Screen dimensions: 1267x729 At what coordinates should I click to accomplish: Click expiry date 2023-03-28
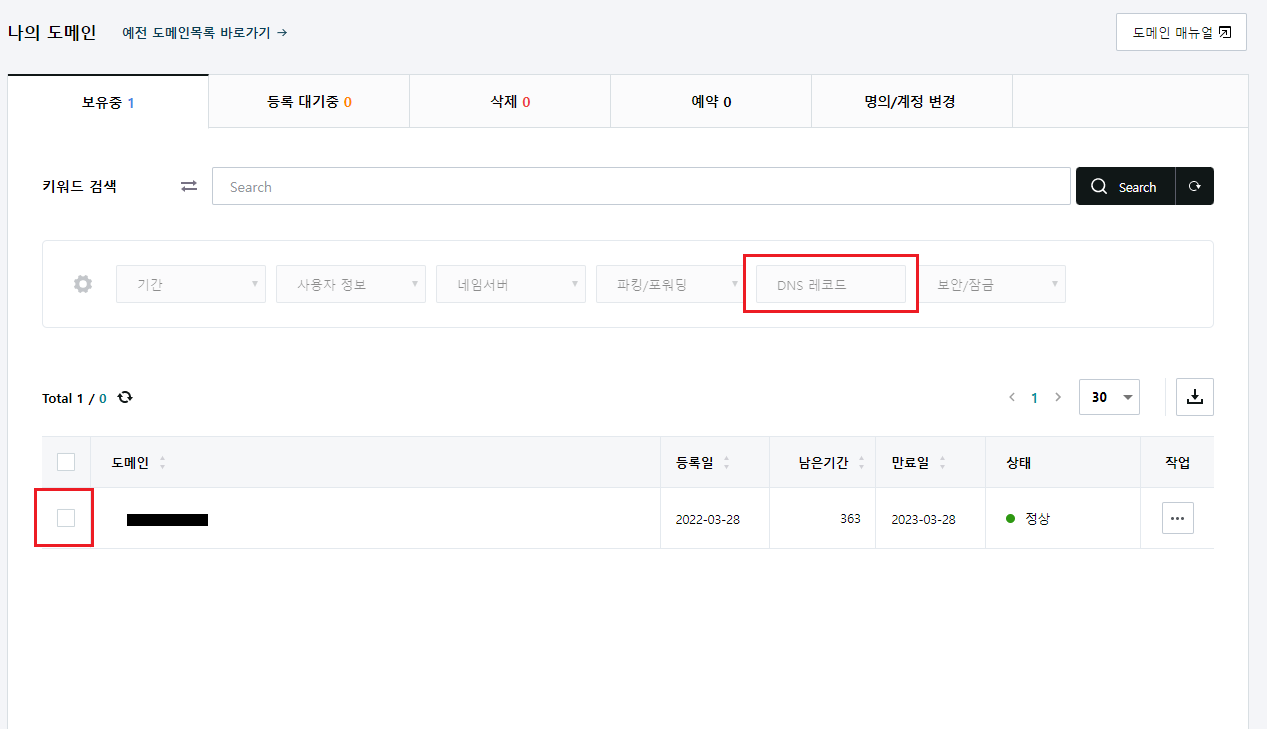pos(924,519)
